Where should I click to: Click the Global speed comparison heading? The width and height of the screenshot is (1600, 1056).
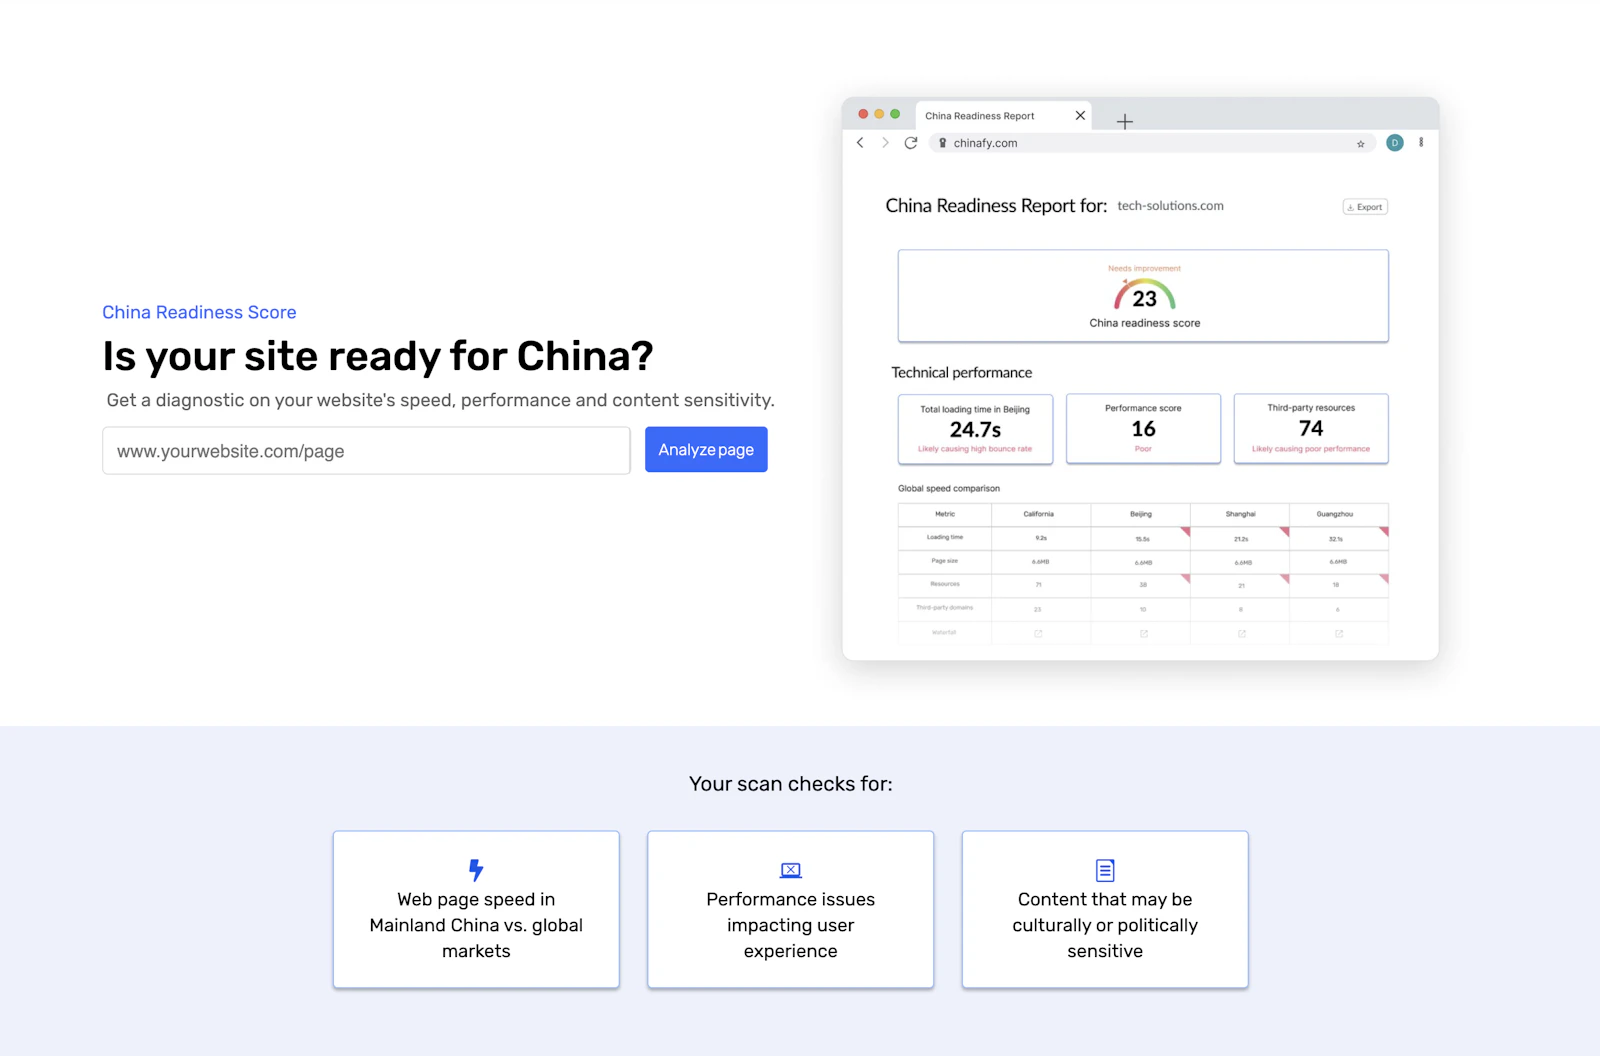[949, 488]
